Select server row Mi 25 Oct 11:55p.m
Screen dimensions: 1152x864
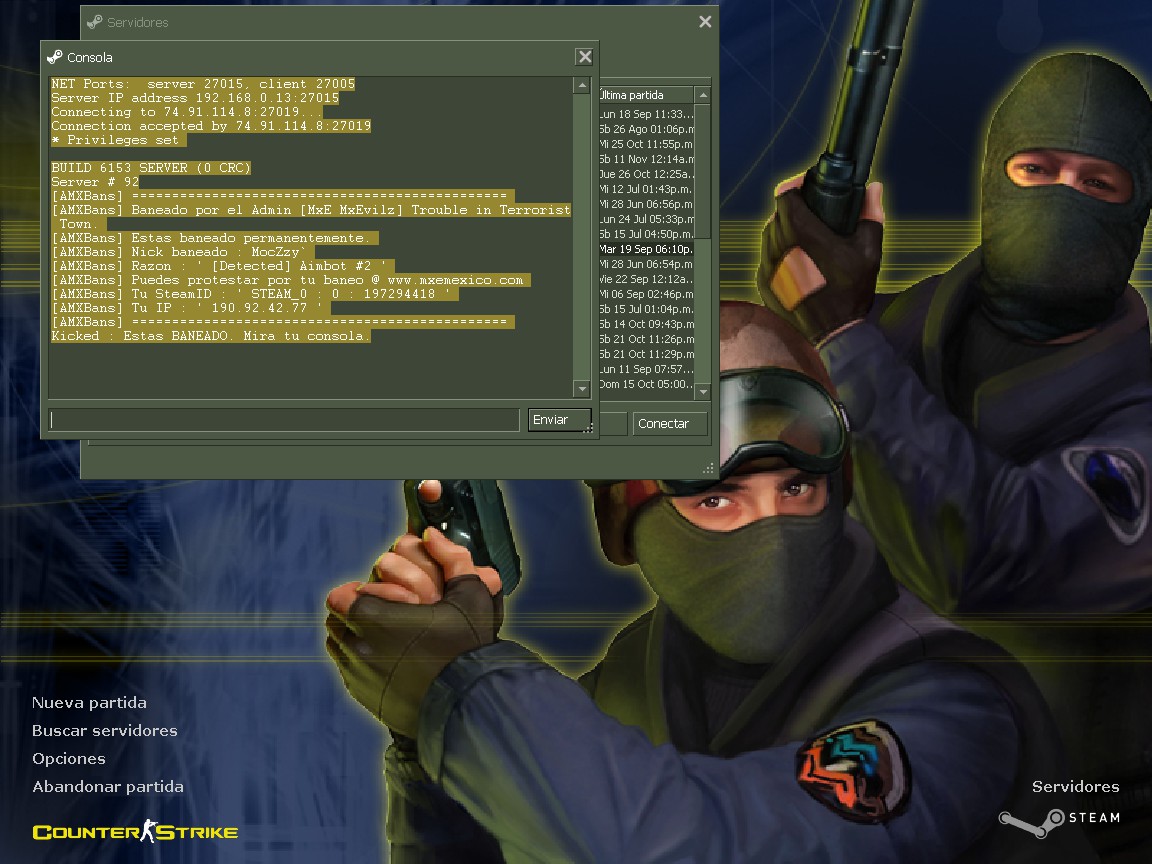point(646,144)
